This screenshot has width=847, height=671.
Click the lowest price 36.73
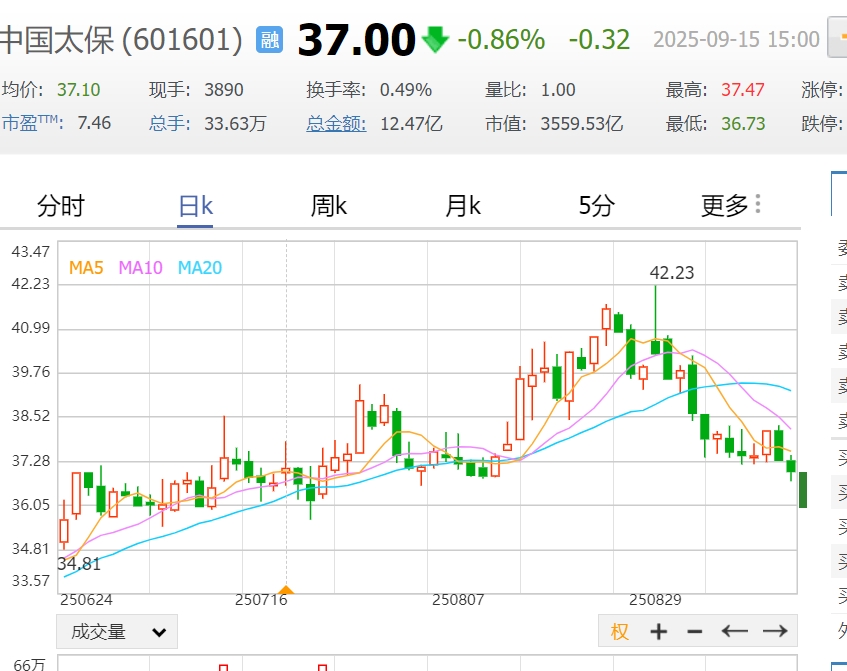coord(743,124)
